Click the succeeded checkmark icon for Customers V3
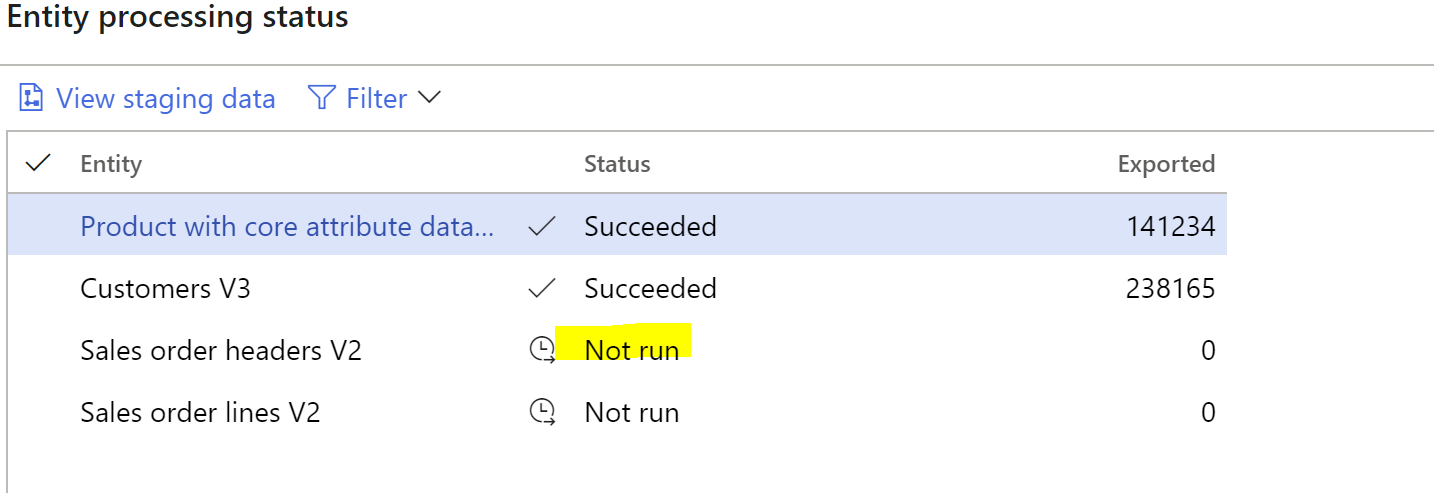The height and width of the screenshot is (493, 1434). click(x=541, y=289)
